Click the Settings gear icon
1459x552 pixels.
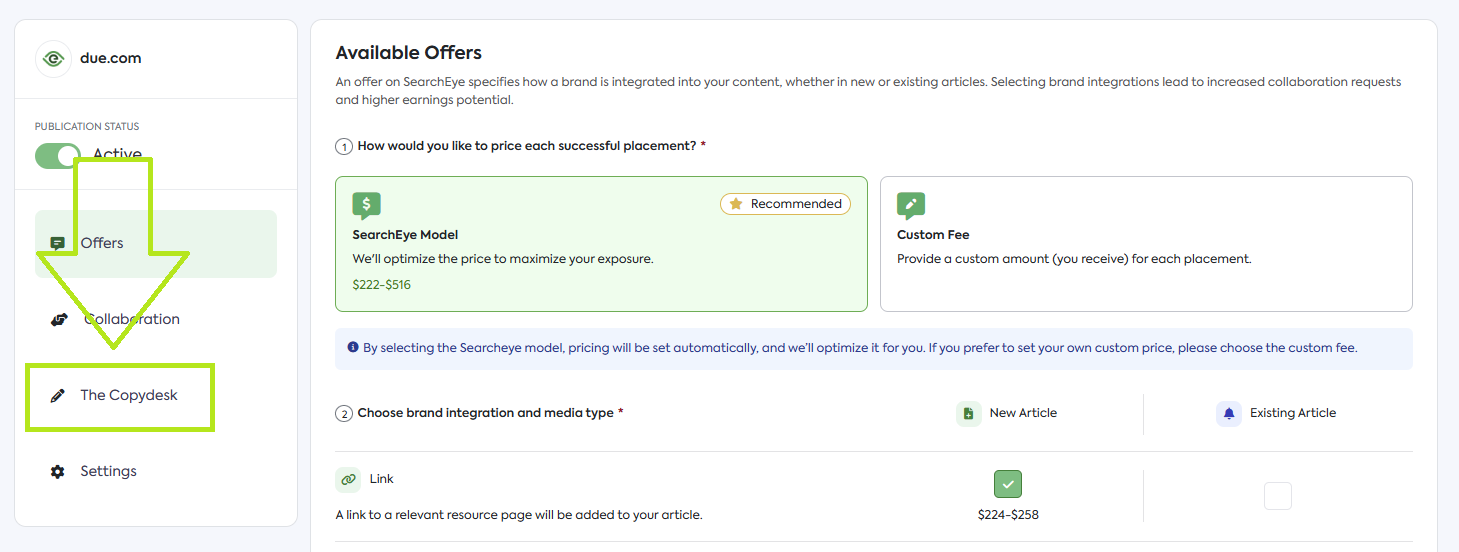coord(58,471)
